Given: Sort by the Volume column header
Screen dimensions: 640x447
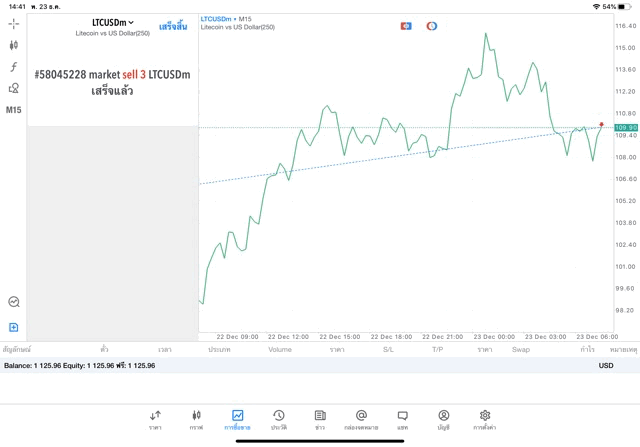Looking at the screenshot, I should [280, 349].
